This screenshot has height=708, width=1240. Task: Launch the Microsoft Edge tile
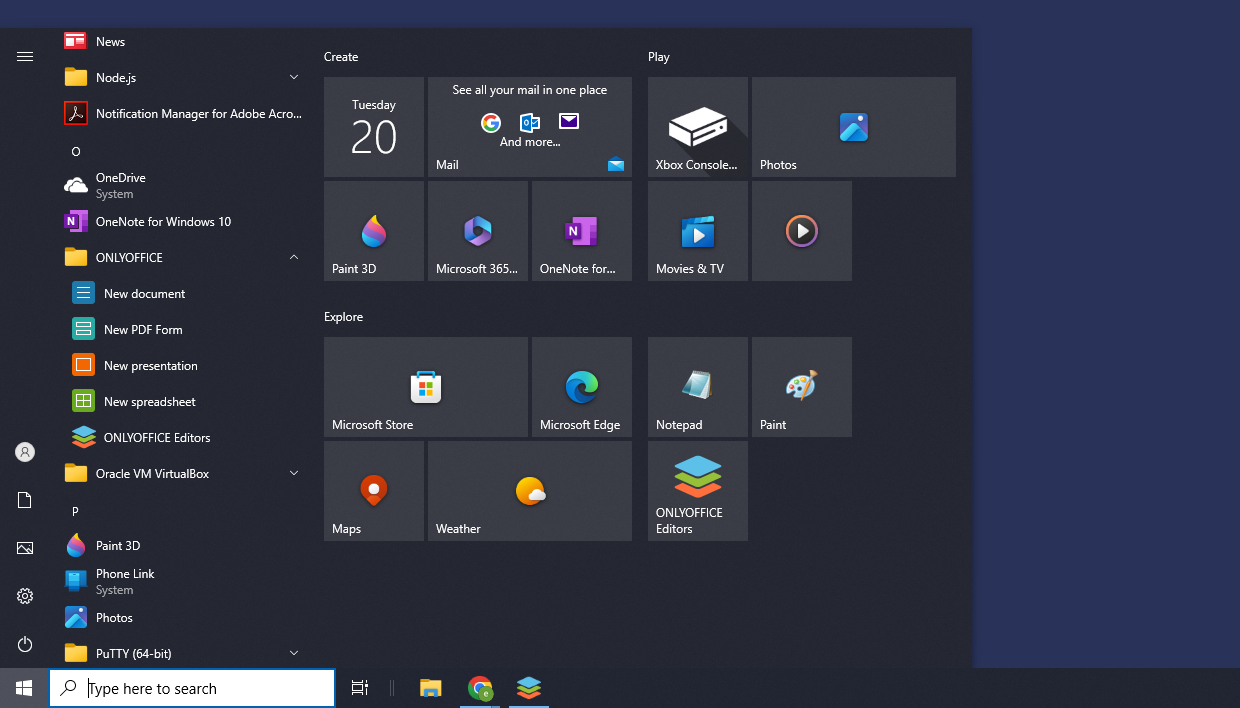click(x=582, y=387)
